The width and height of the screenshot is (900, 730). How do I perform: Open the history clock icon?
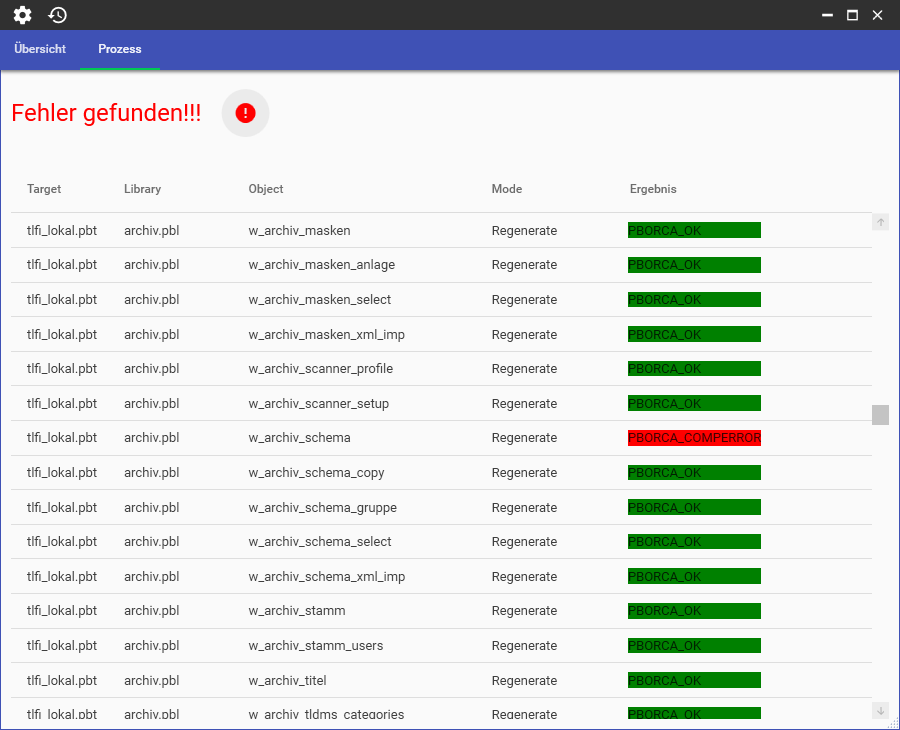click(58, 15)
